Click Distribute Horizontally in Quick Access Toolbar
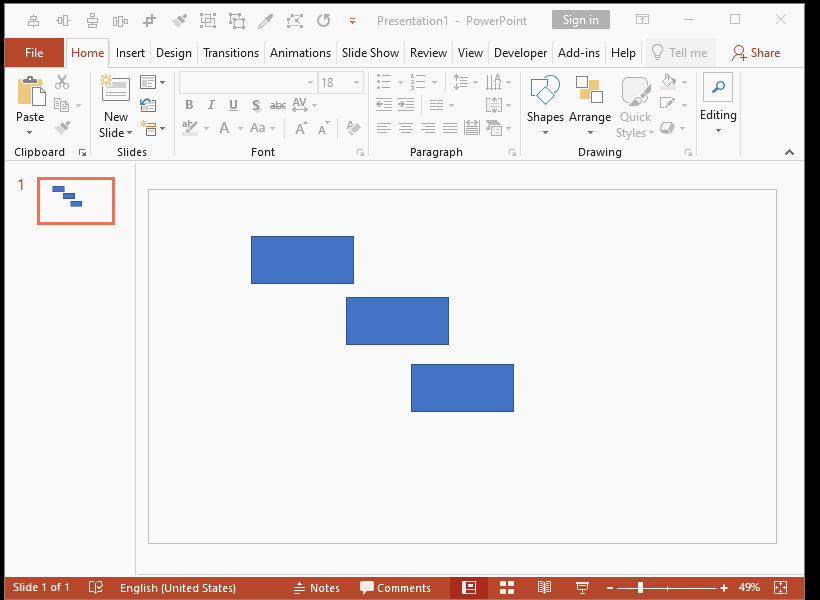This screenshot has width=820, height=600. (120, 21)
